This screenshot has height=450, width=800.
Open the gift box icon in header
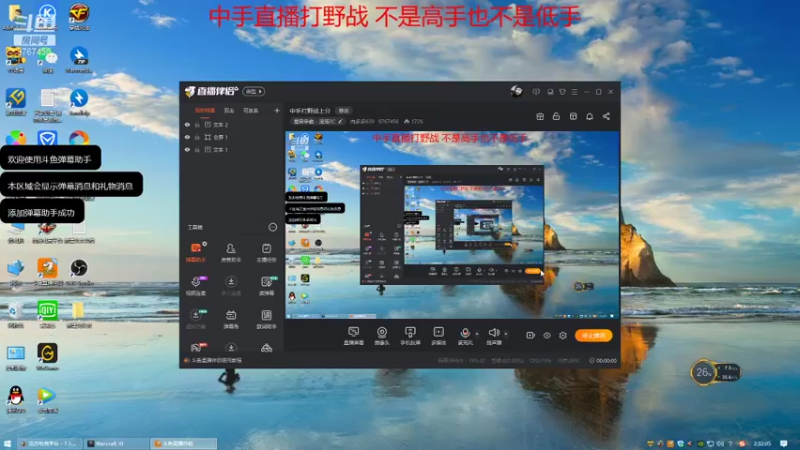click(x=540, y=116)
